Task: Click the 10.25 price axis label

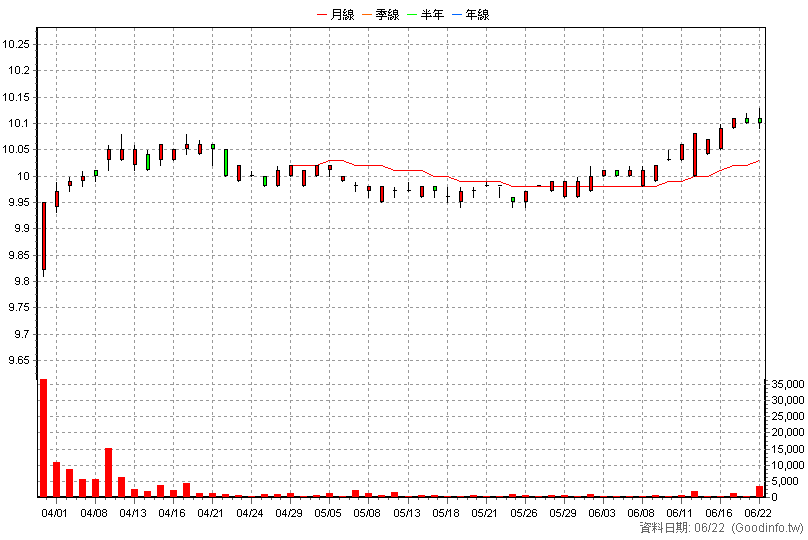Action: coord(16,44)
